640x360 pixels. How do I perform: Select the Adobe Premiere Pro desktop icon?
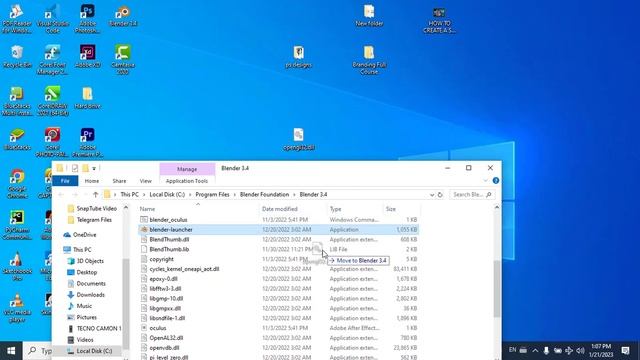click(x=87, y=142)
